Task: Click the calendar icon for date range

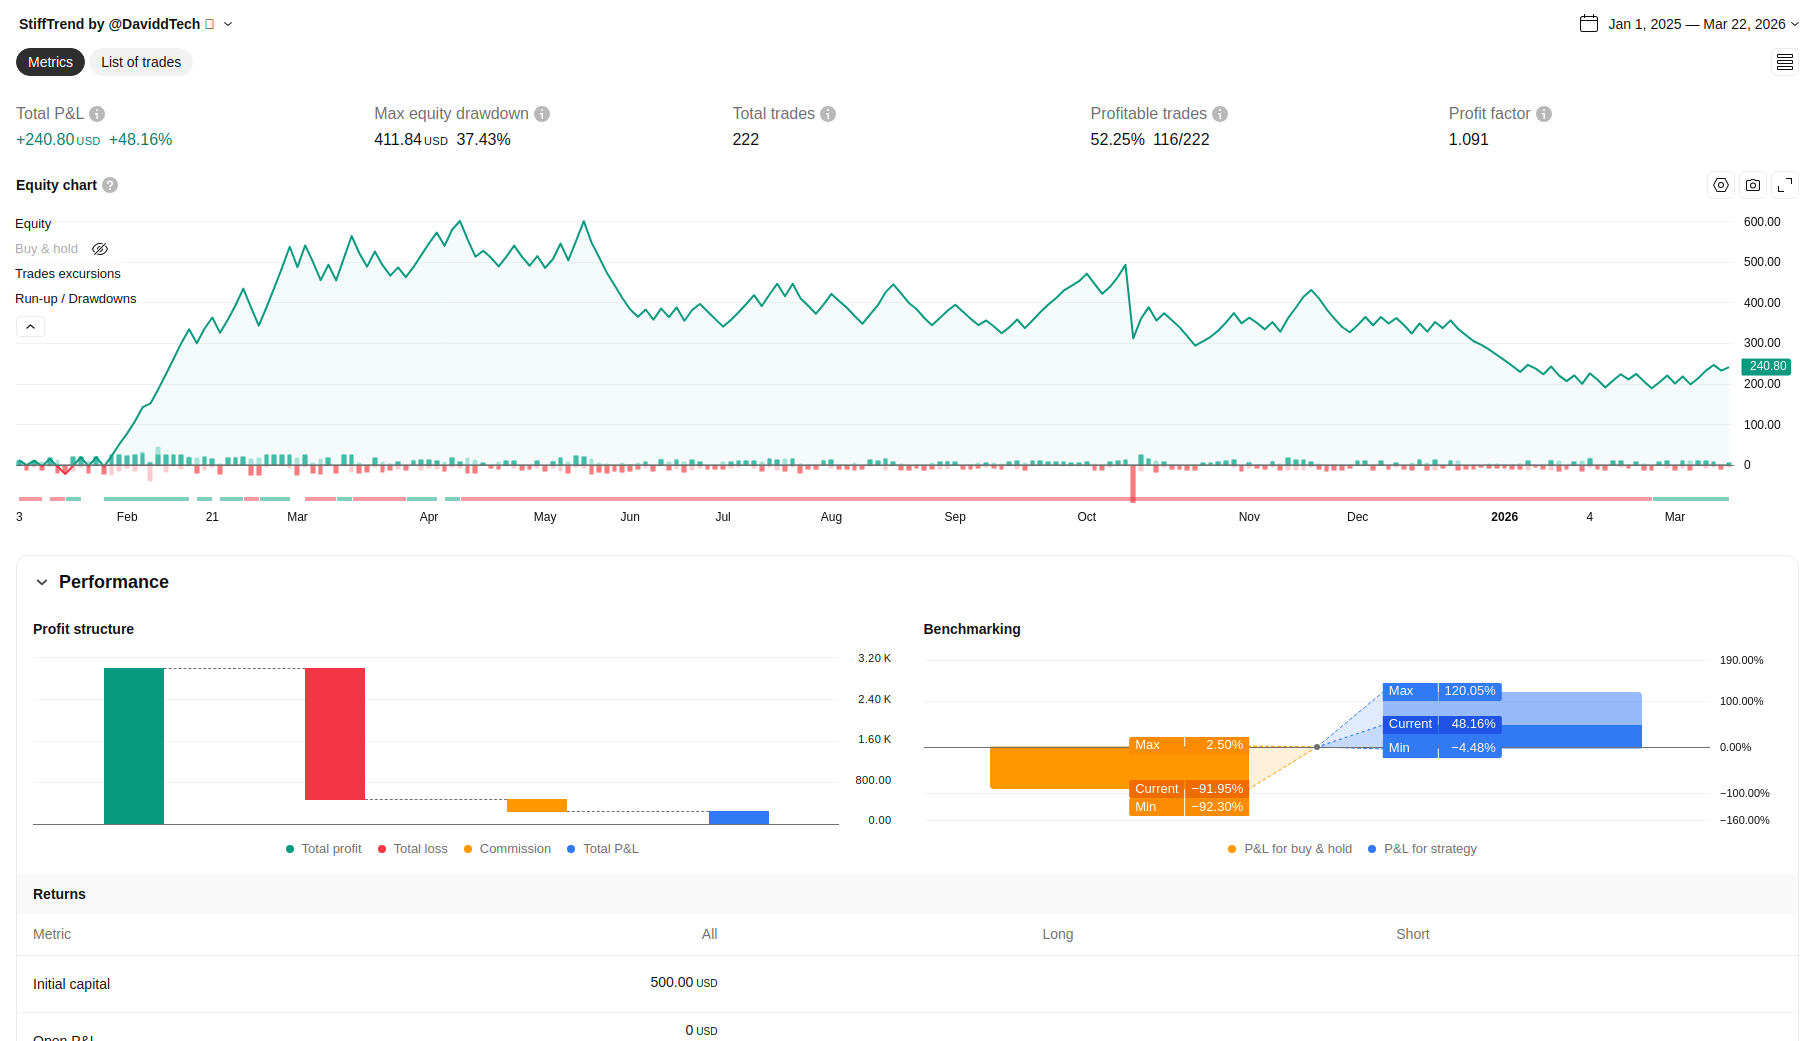Action: coord(1589,24)
